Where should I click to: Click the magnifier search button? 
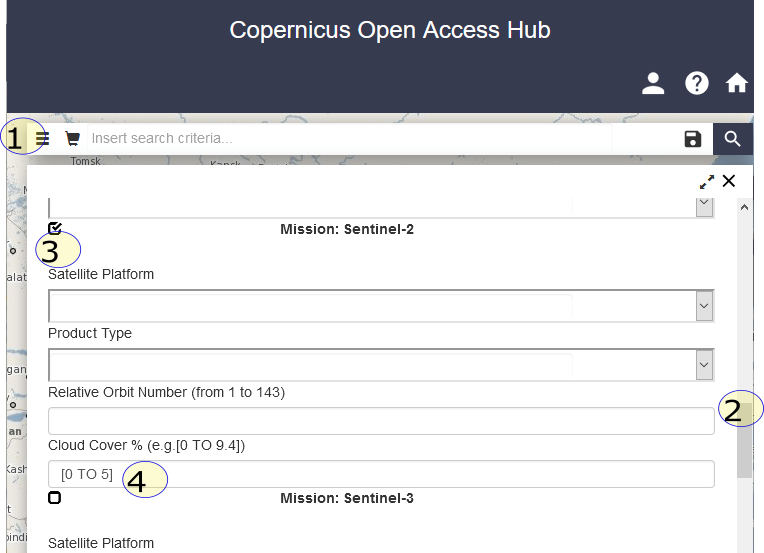coord(733,139)
